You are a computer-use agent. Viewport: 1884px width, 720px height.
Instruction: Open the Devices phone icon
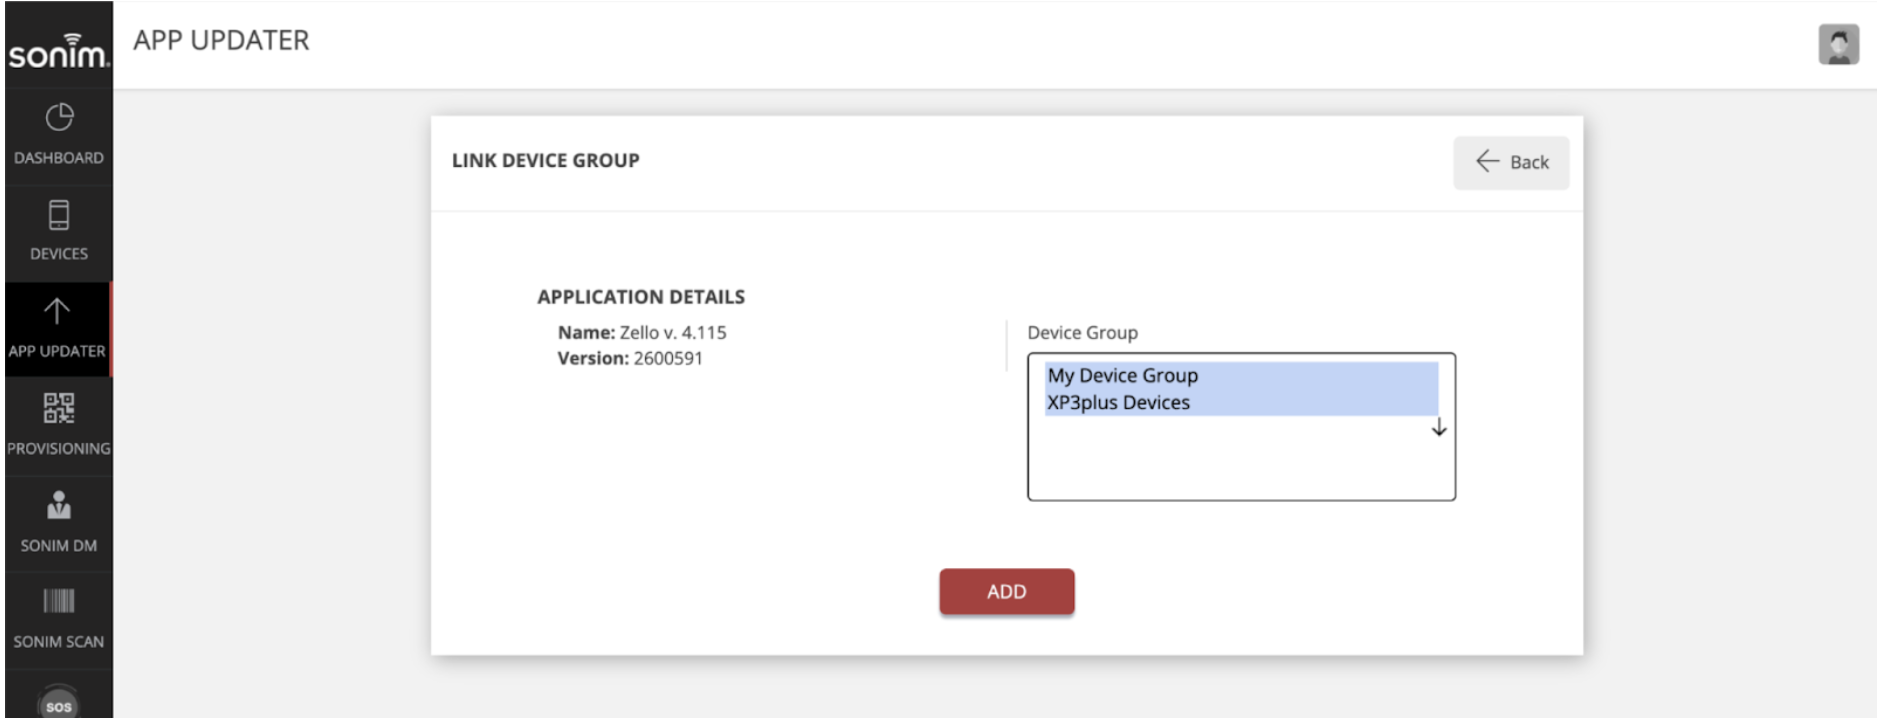(59, 215)
